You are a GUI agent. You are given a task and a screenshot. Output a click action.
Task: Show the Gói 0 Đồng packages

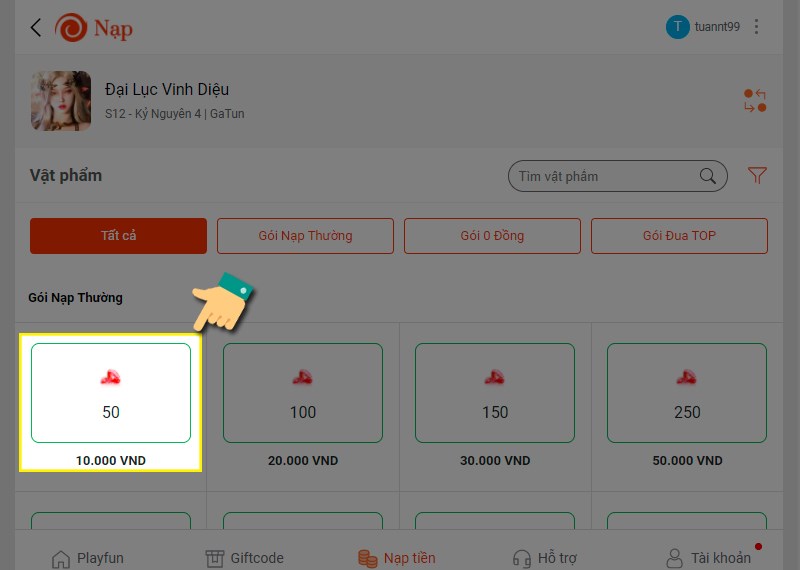492,236
